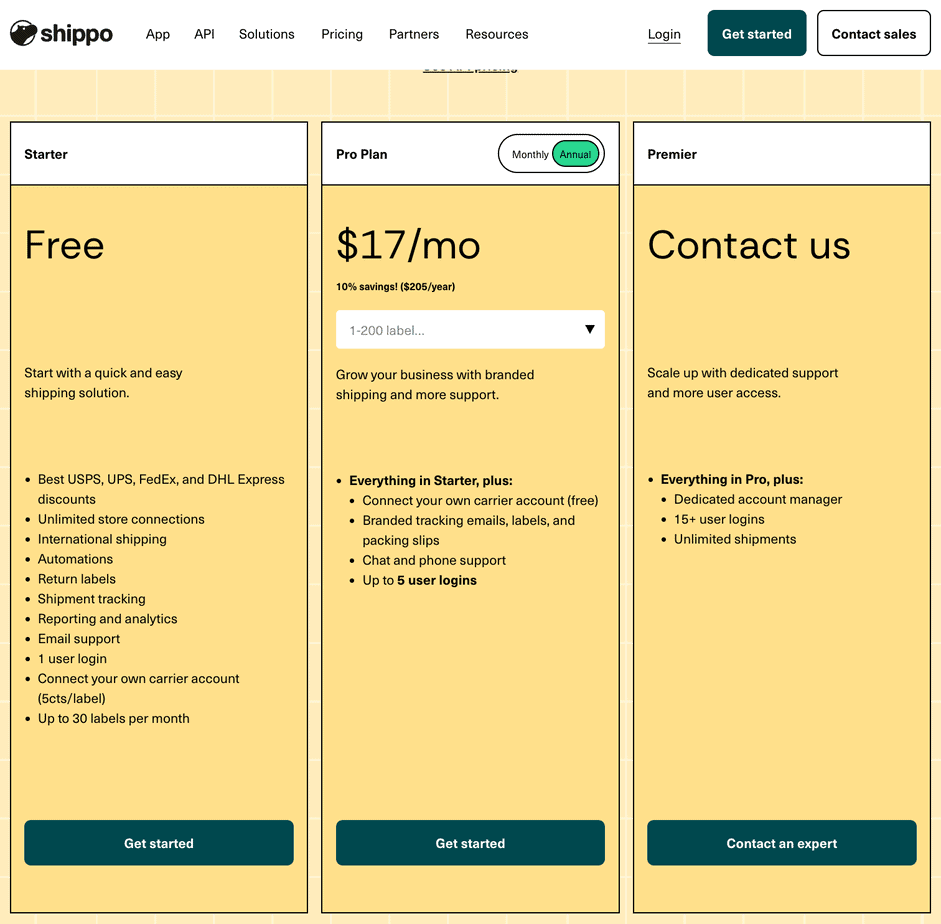Click the $17/mo price text
The width and height of the screenshot is (941, 924).
pyautogui.click(x=408, y=245)
